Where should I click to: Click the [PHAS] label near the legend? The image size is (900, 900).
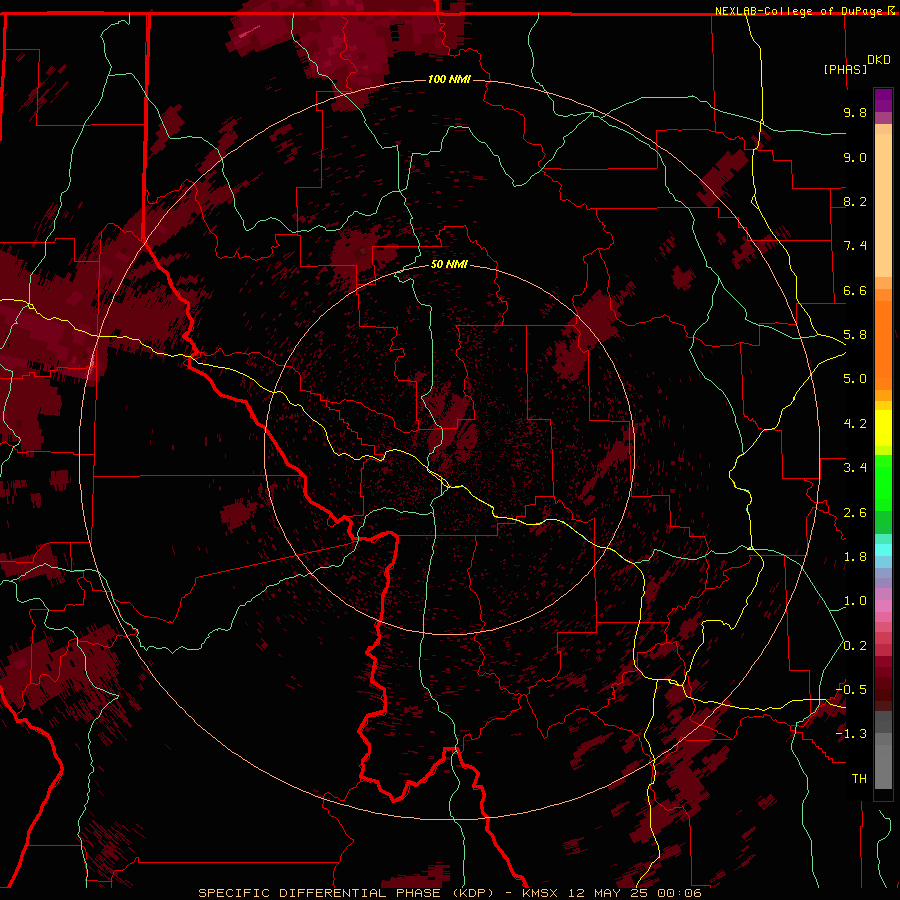point(845,69)
